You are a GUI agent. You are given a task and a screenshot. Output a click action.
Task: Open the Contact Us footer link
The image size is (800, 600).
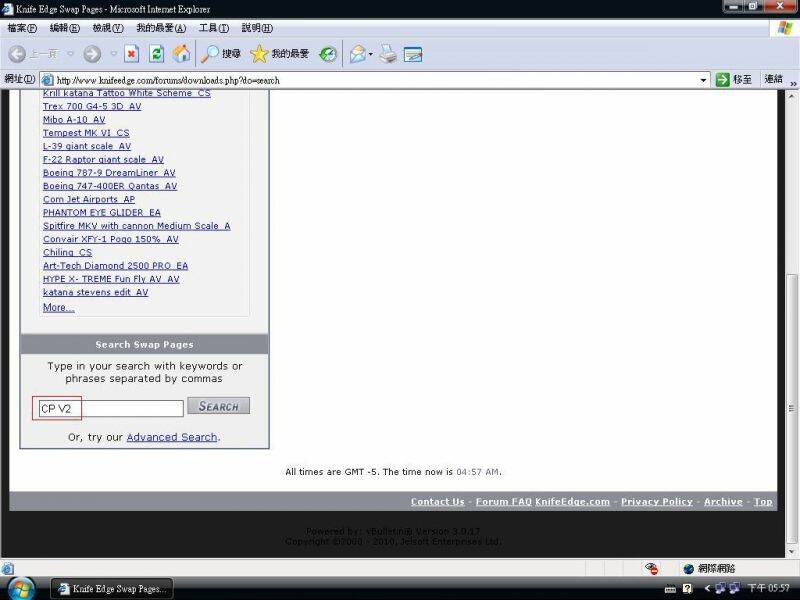pyautogui.click(x=438, y=502)
